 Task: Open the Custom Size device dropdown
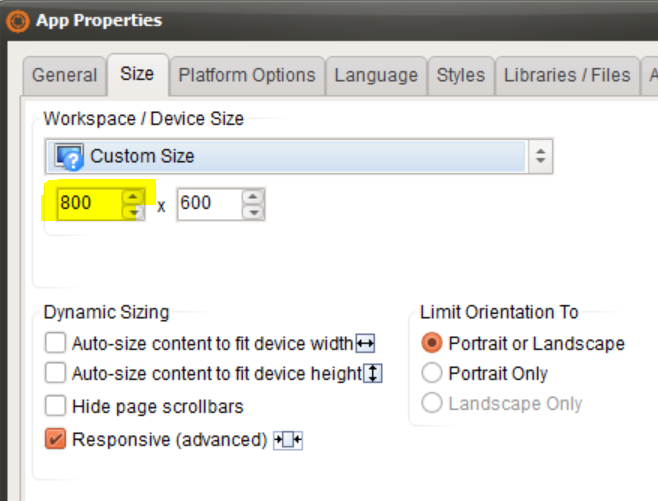299,157
